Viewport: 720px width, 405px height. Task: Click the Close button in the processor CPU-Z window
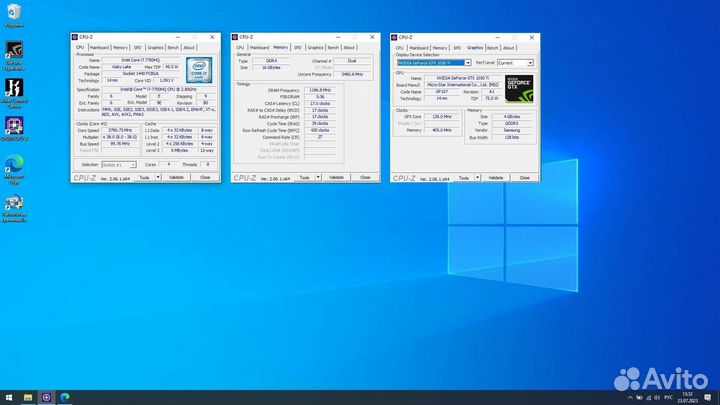pyautogui.click(x=205, y=177)
